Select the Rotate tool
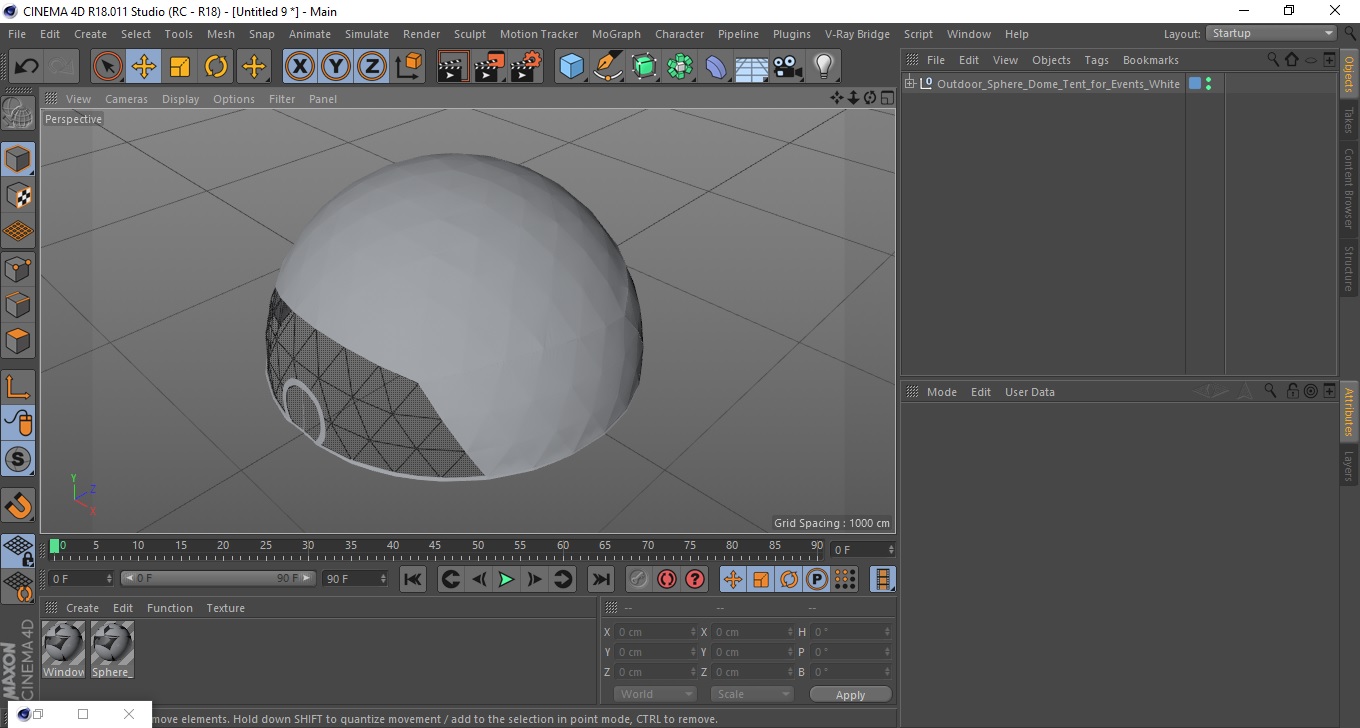Viewport: 1360px width, 728px height. pos(216,67)
